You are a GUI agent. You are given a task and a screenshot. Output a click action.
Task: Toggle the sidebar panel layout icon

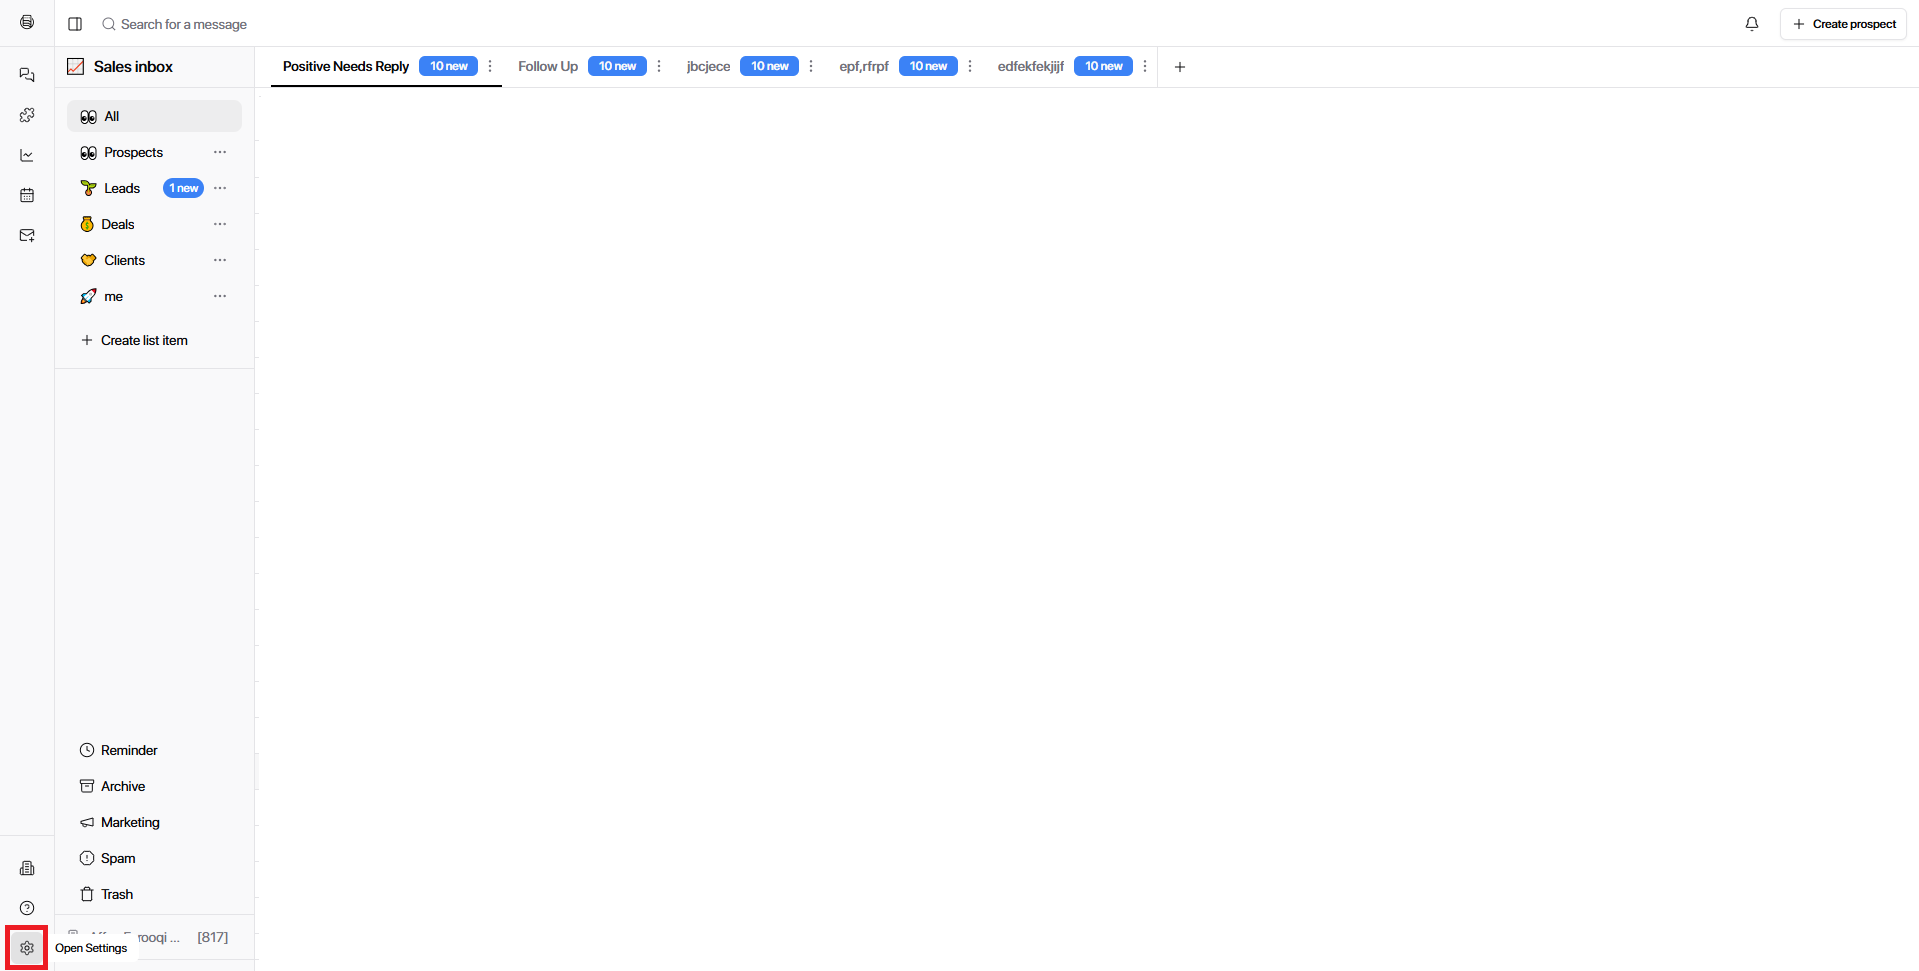[x=75, y=24]
